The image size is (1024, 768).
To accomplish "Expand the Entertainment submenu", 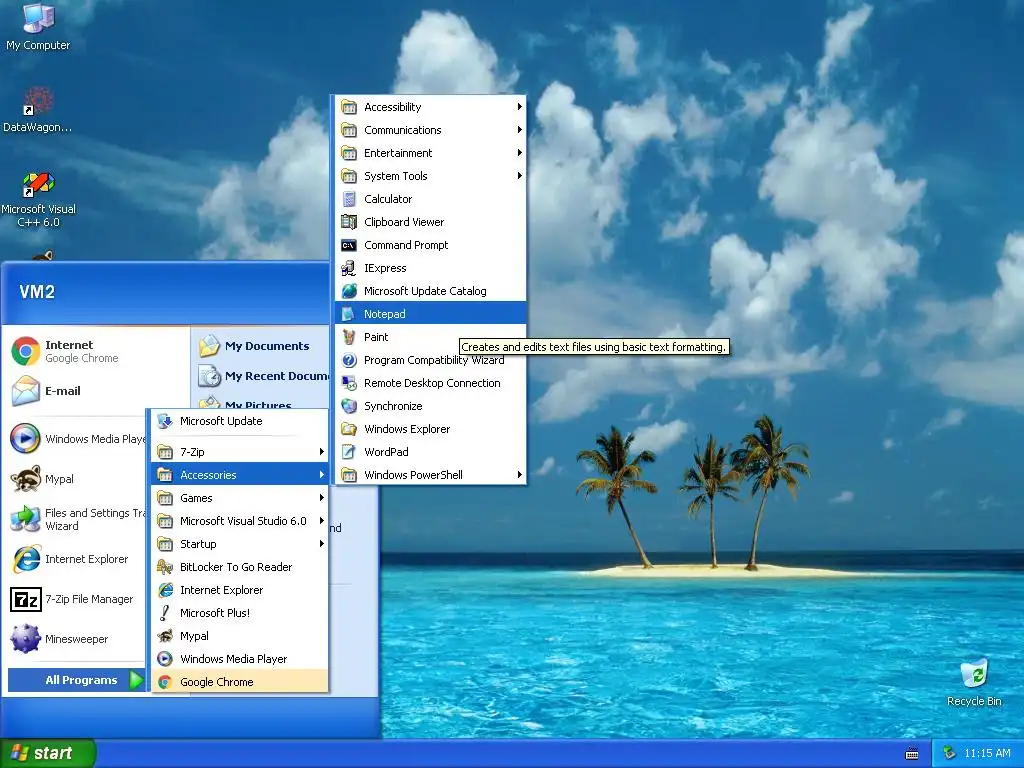I will tap(430, 153).
